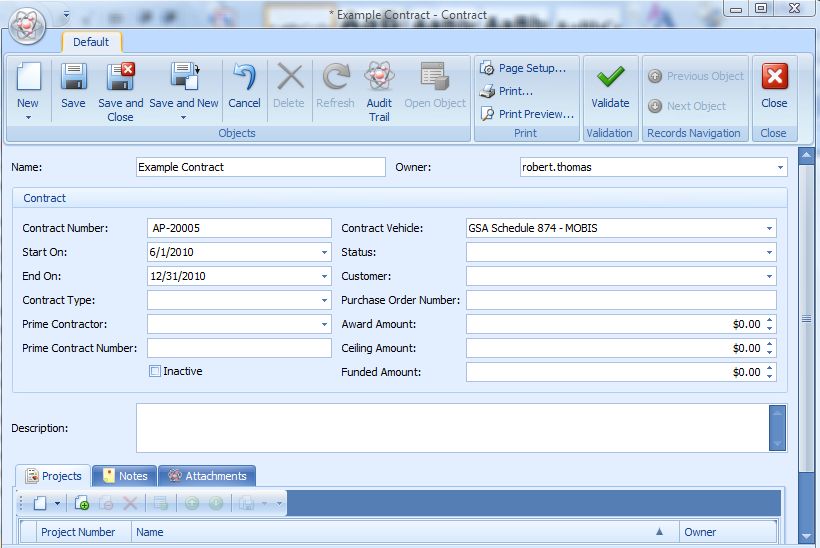Open the End On date dropdown
The width and height of the screenshot is (820, 548).
coord(324,277)
